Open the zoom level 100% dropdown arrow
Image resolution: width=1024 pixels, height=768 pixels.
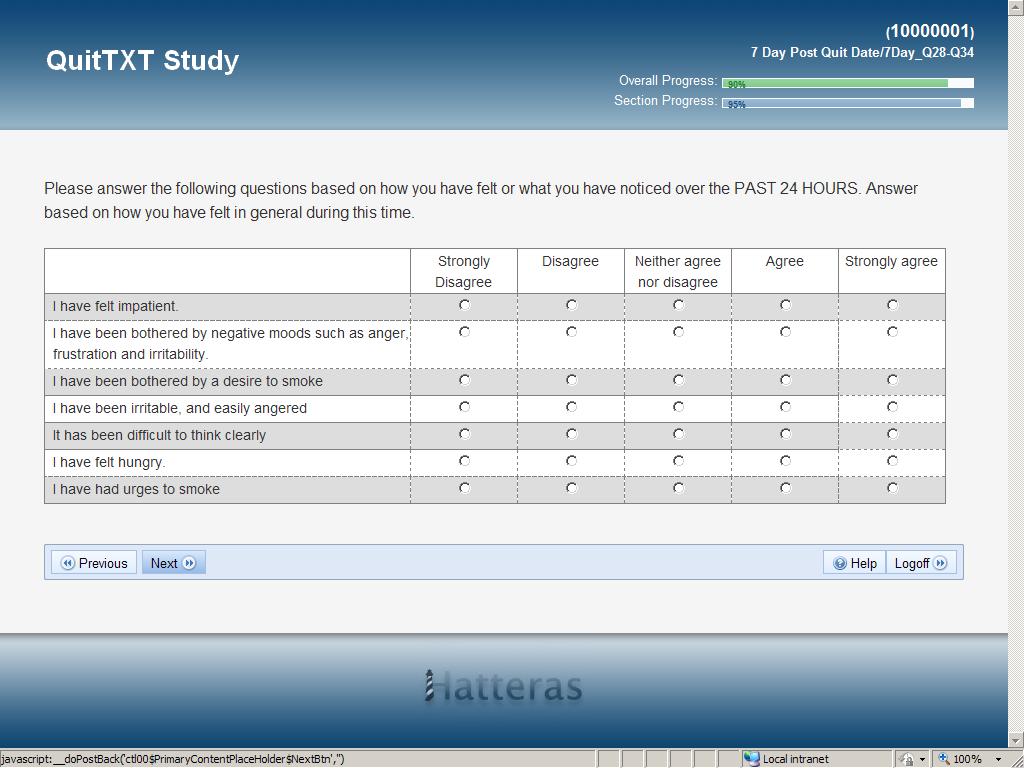[x=998, y=759]
